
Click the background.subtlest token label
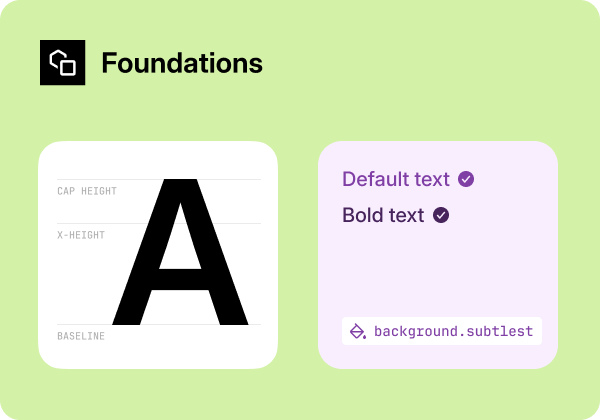coord(453,331)
